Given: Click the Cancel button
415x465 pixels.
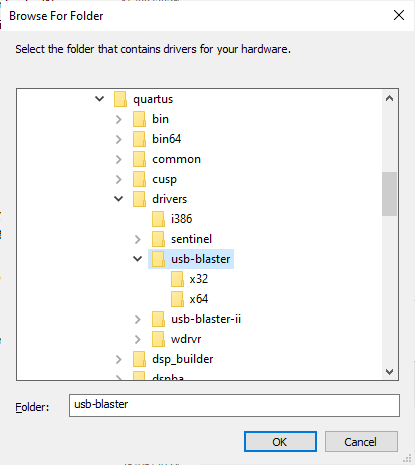Looking at the screenshot, I should [361, 442].
